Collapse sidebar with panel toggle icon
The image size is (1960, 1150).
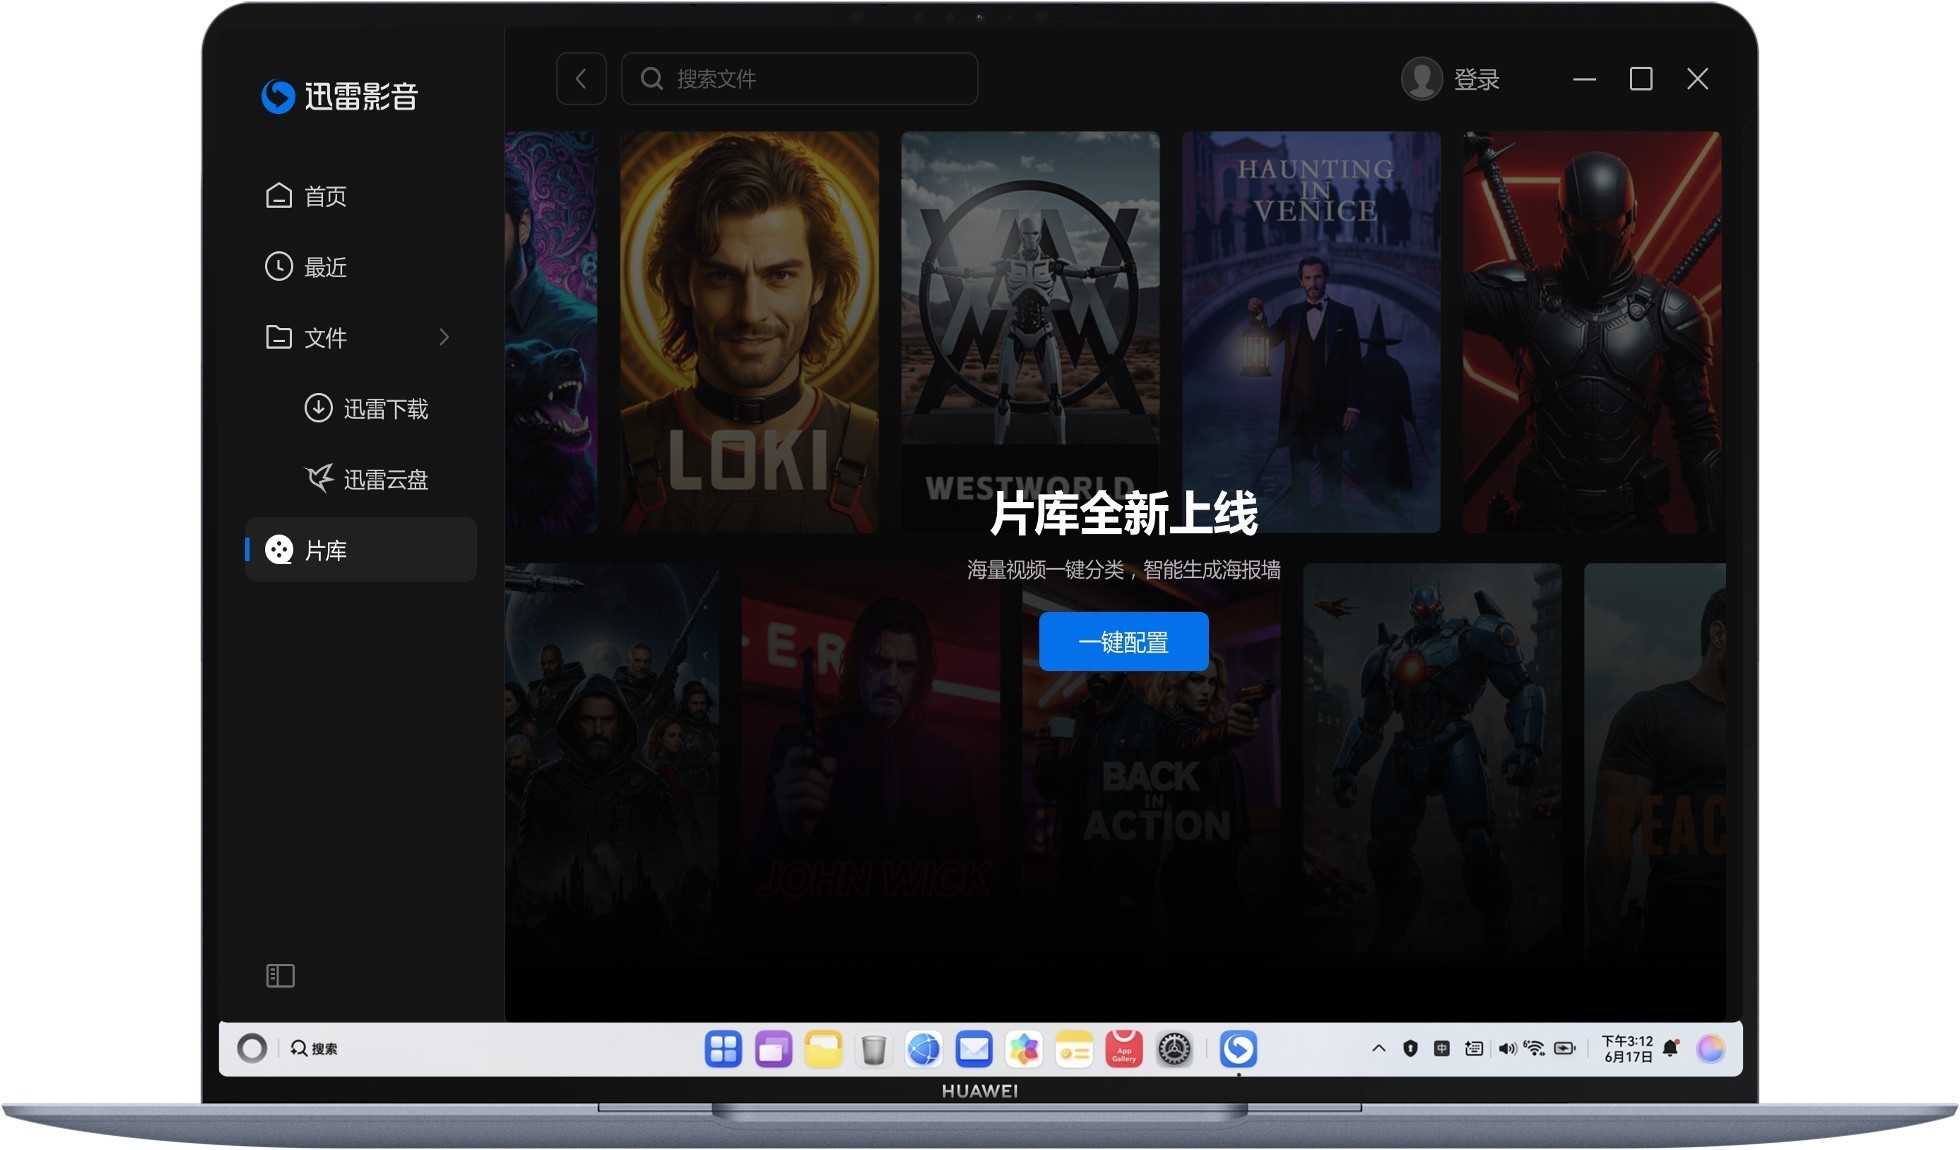(280, 976)
